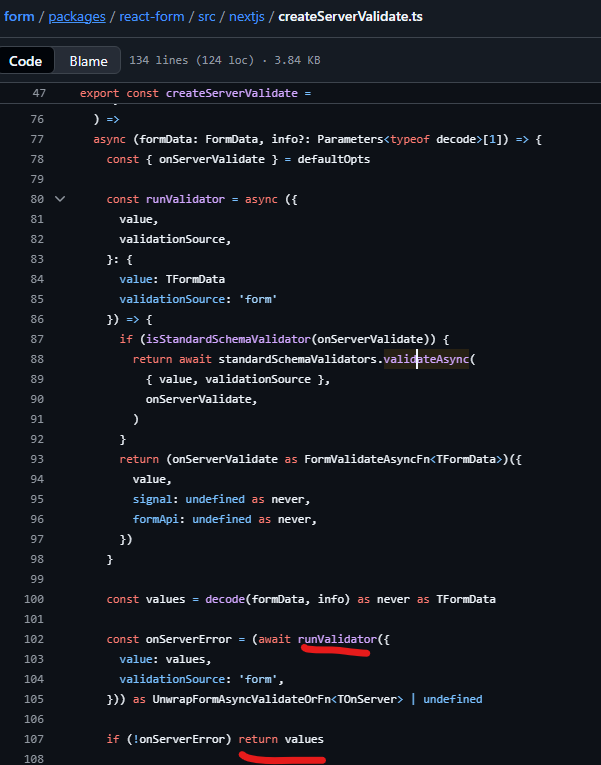The height and width of the screenshot is (765, 601).
Task: Select line number 88
Action: [x=37, y=359]
